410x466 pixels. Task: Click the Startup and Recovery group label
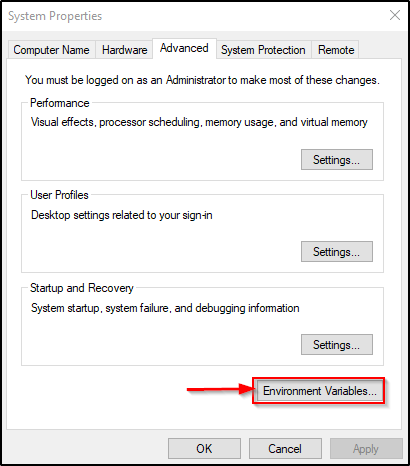click(x=82, y=288)
